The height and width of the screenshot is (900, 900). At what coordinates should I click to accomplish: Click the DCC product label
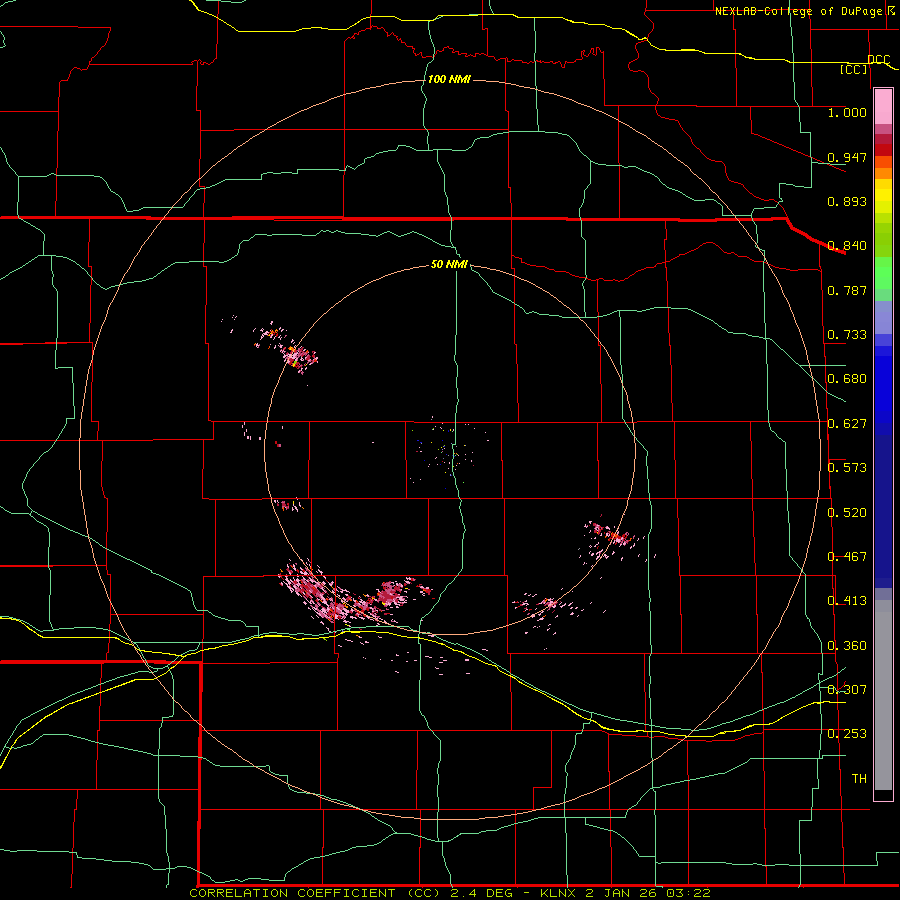[x=878, y=59]
